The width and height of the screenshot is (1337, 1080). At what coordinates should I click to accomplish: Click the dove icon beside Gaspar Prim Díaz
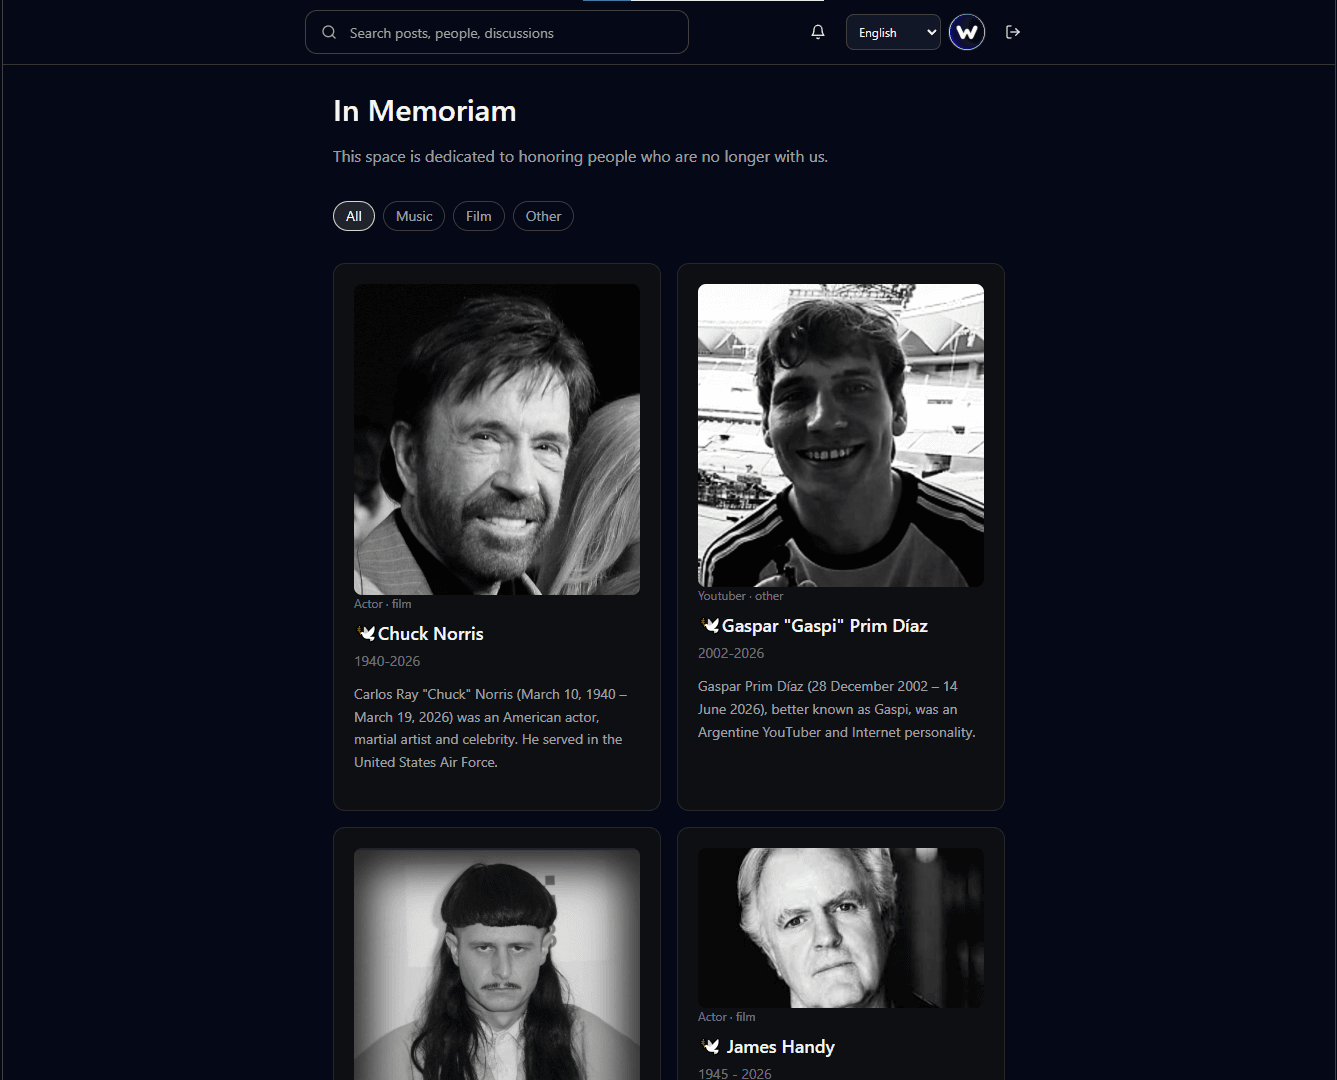pyautogui.click(x=709, y=625)
